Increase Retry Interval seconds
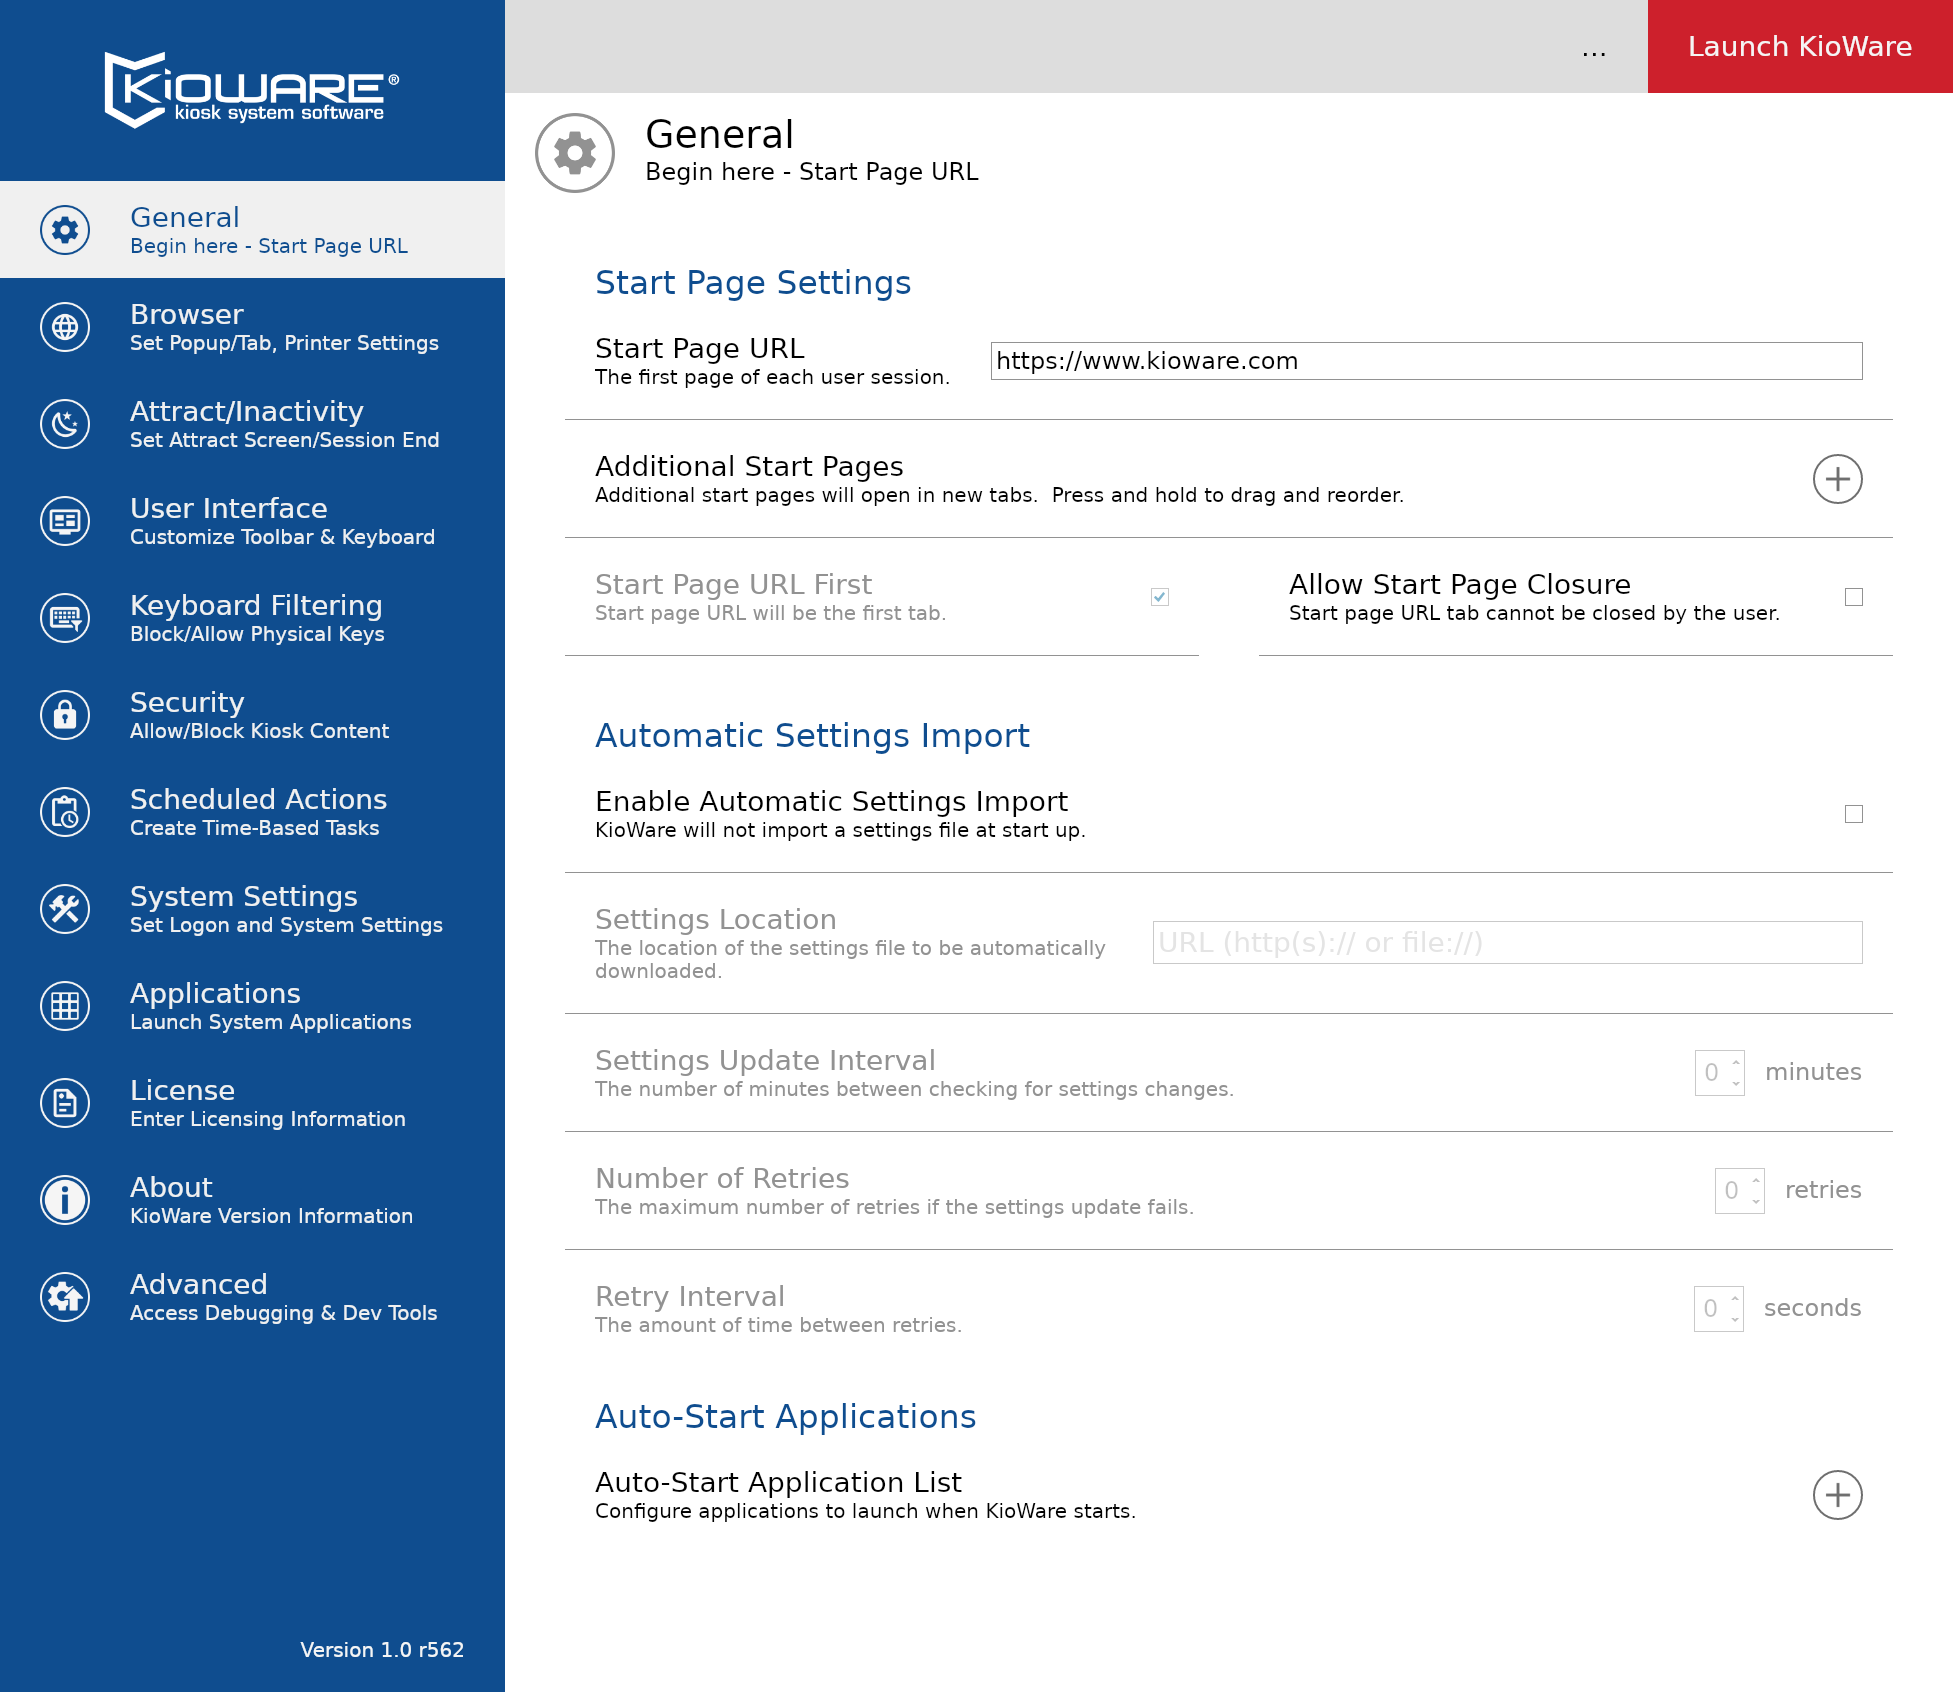 point(1735,1298)
